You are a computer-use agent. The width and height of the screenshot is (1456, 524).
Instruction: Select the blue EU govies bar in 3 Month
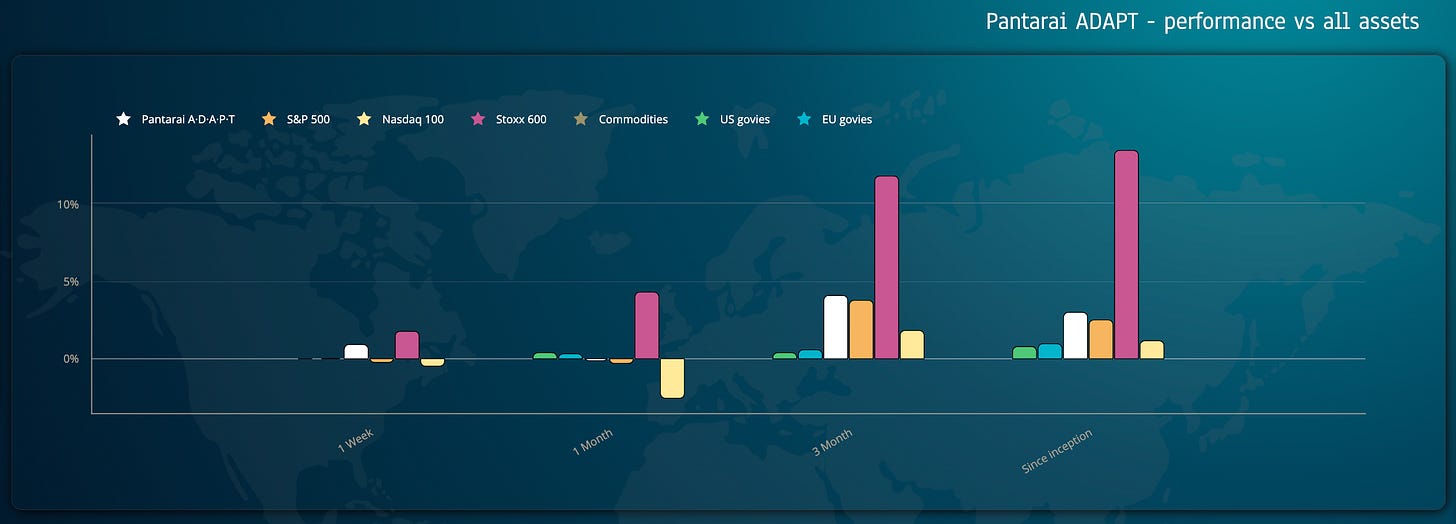coord(810,354)
